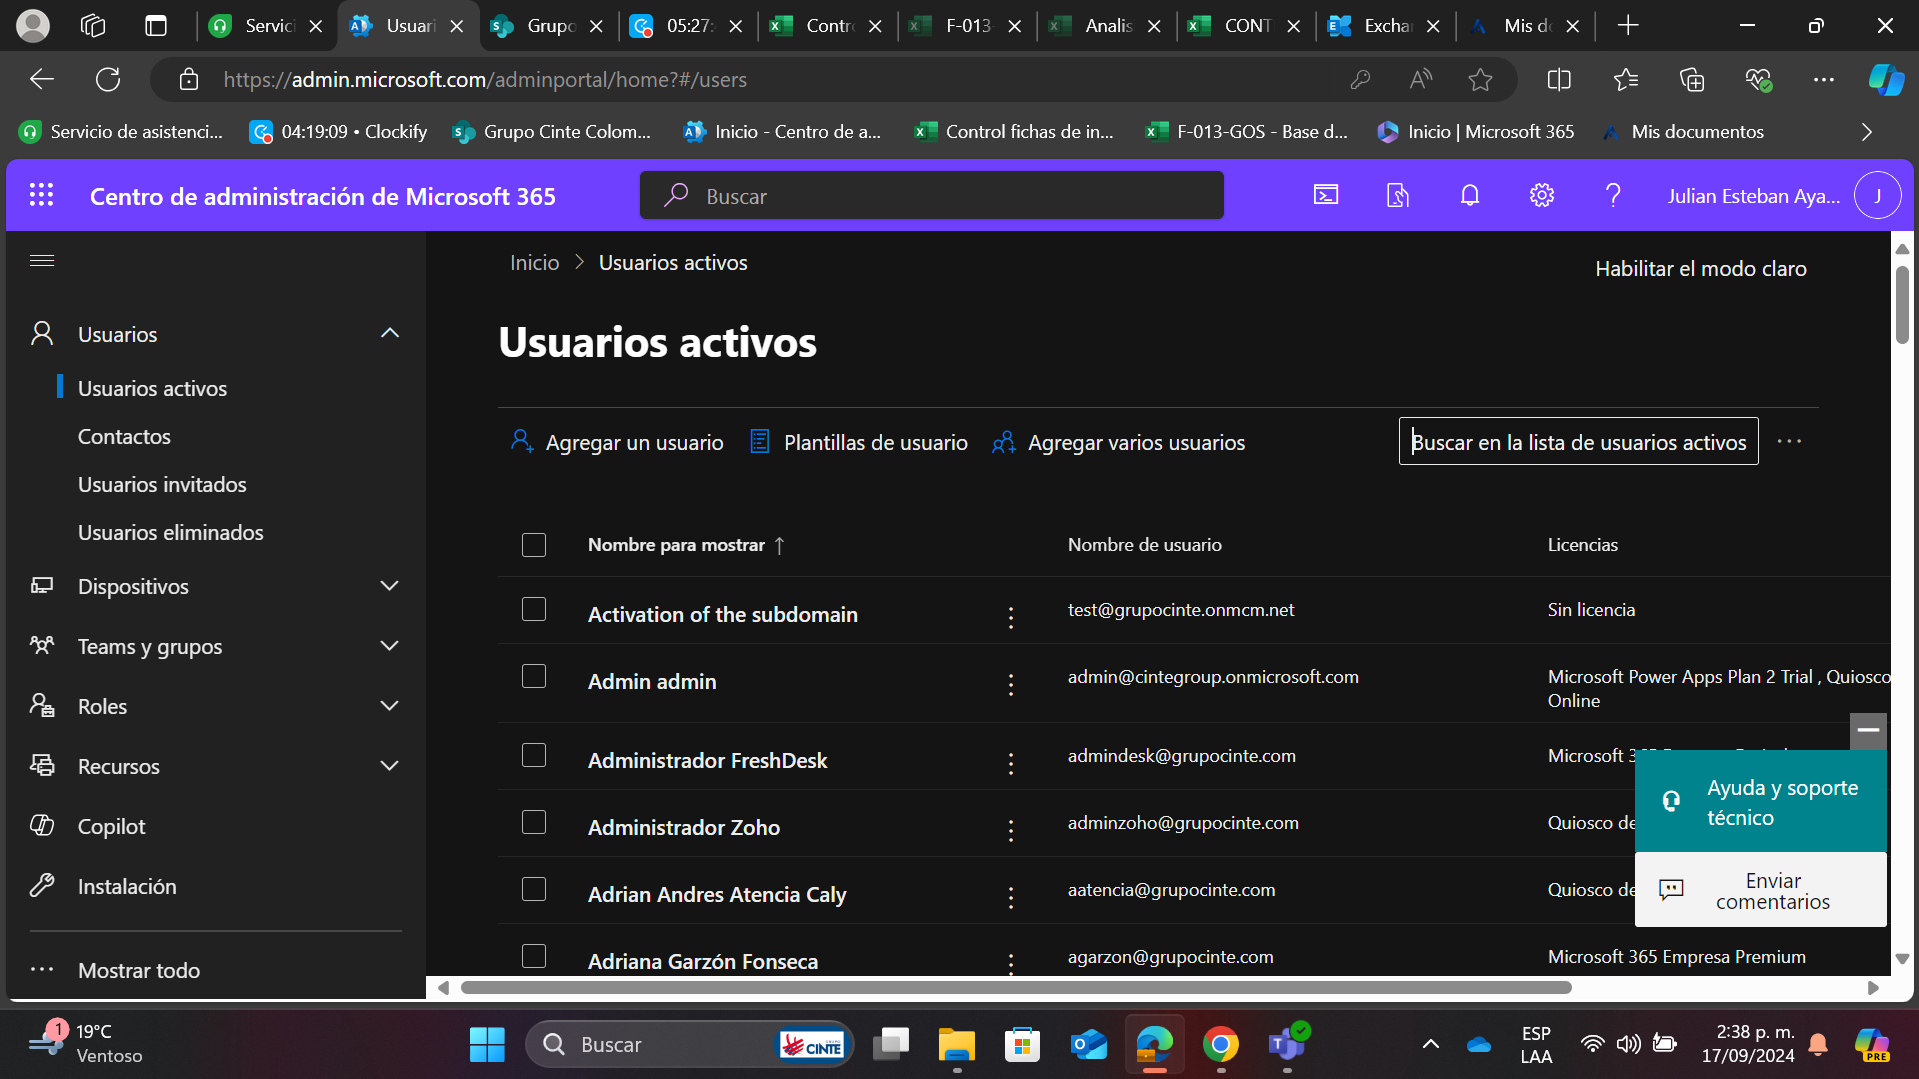The width and height of the screenshot is (1919, 1079).
Task: Click Inicio breadcrumb link
Action: tap(534, 262)
